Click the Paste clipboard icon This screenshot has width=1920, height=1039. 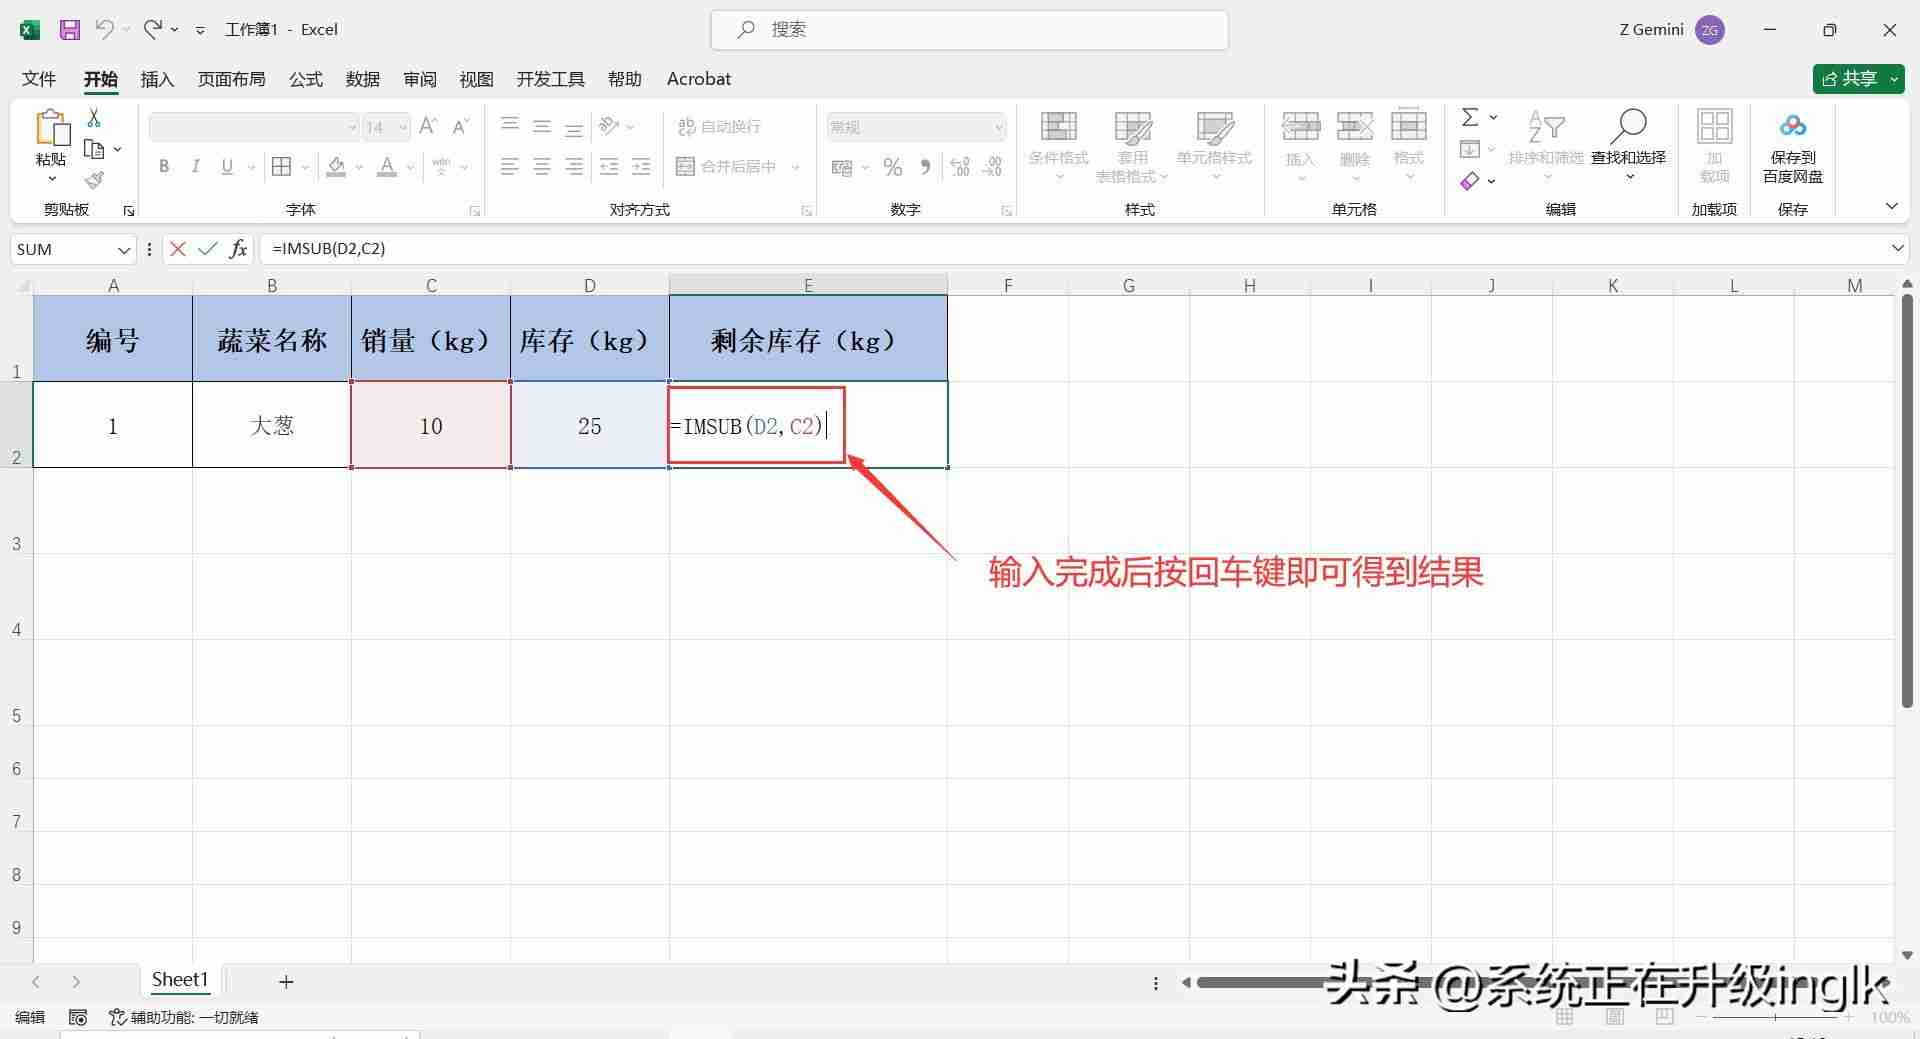click(52, 129)
